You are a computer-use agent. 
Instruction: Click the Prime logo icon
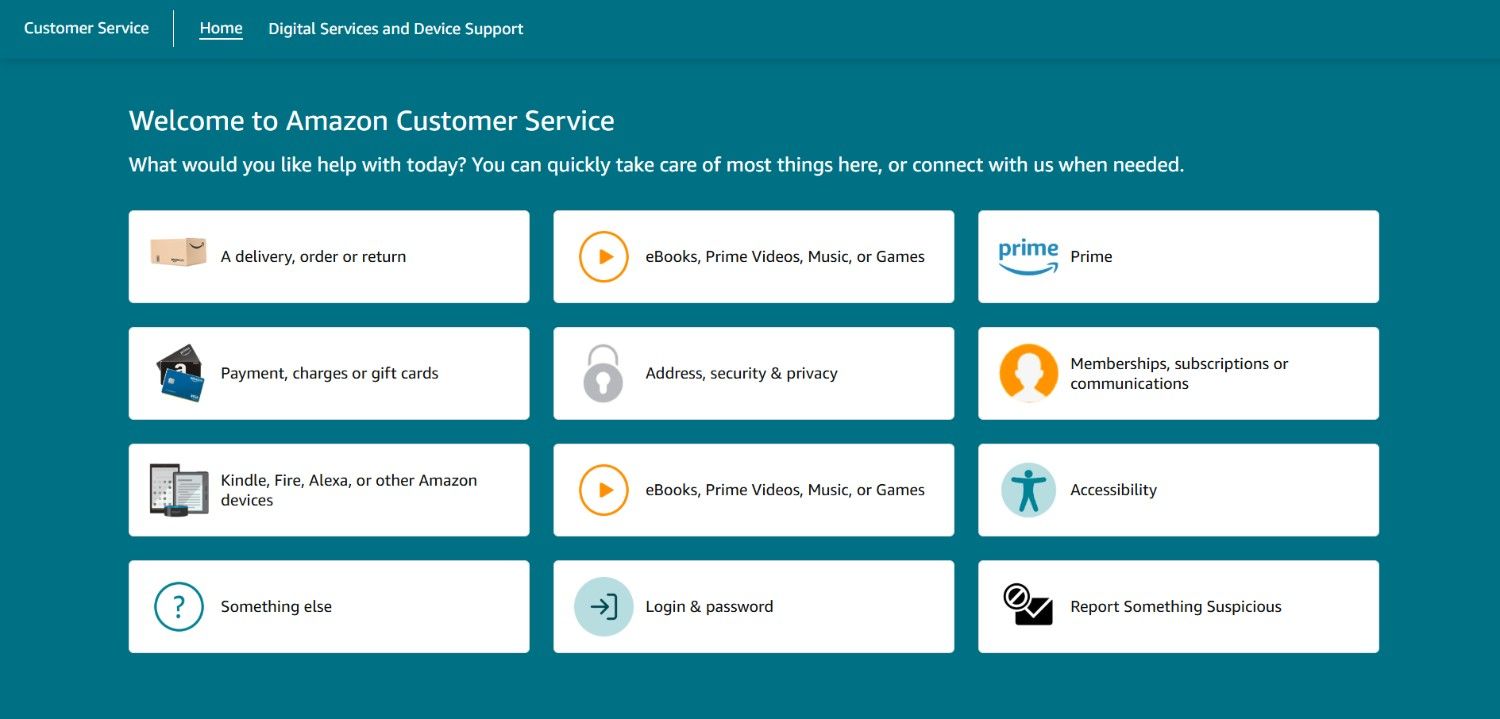(1028, 257)
